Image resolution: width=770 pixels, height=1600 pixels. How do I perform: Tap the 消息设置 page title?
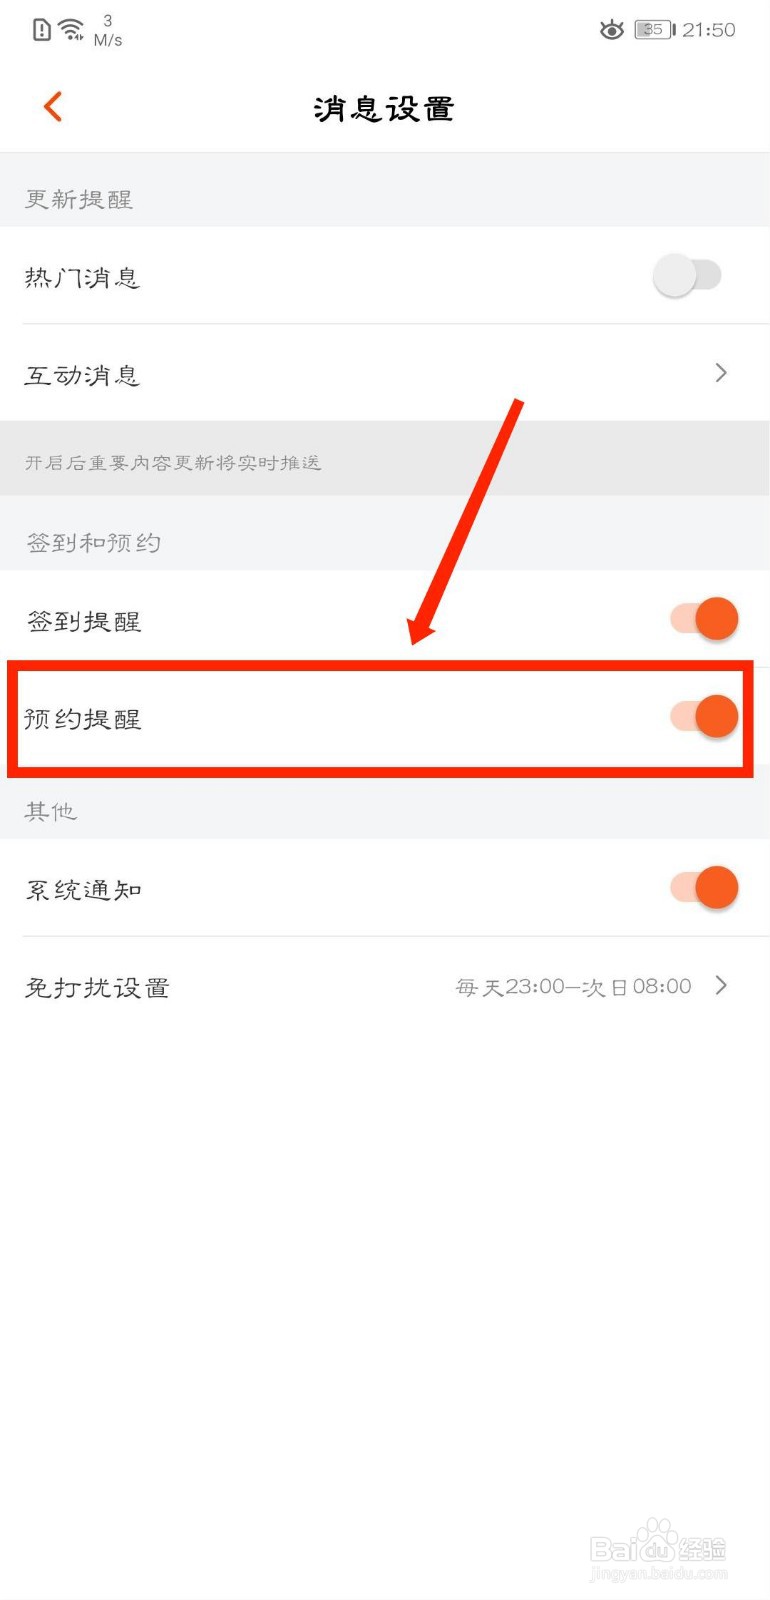(x=384, y=108)
